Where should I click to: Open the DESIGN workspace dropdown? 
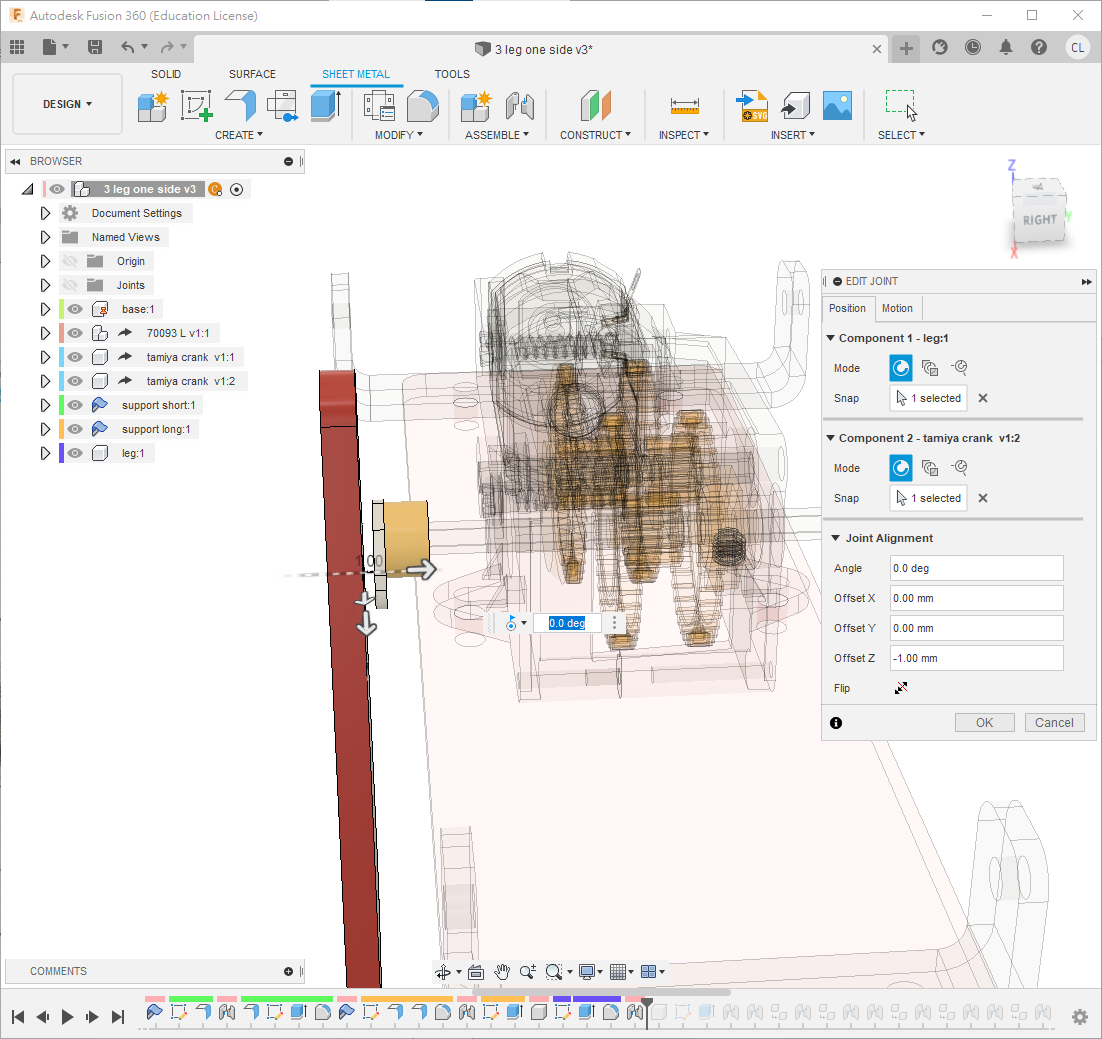coord(67,104)
